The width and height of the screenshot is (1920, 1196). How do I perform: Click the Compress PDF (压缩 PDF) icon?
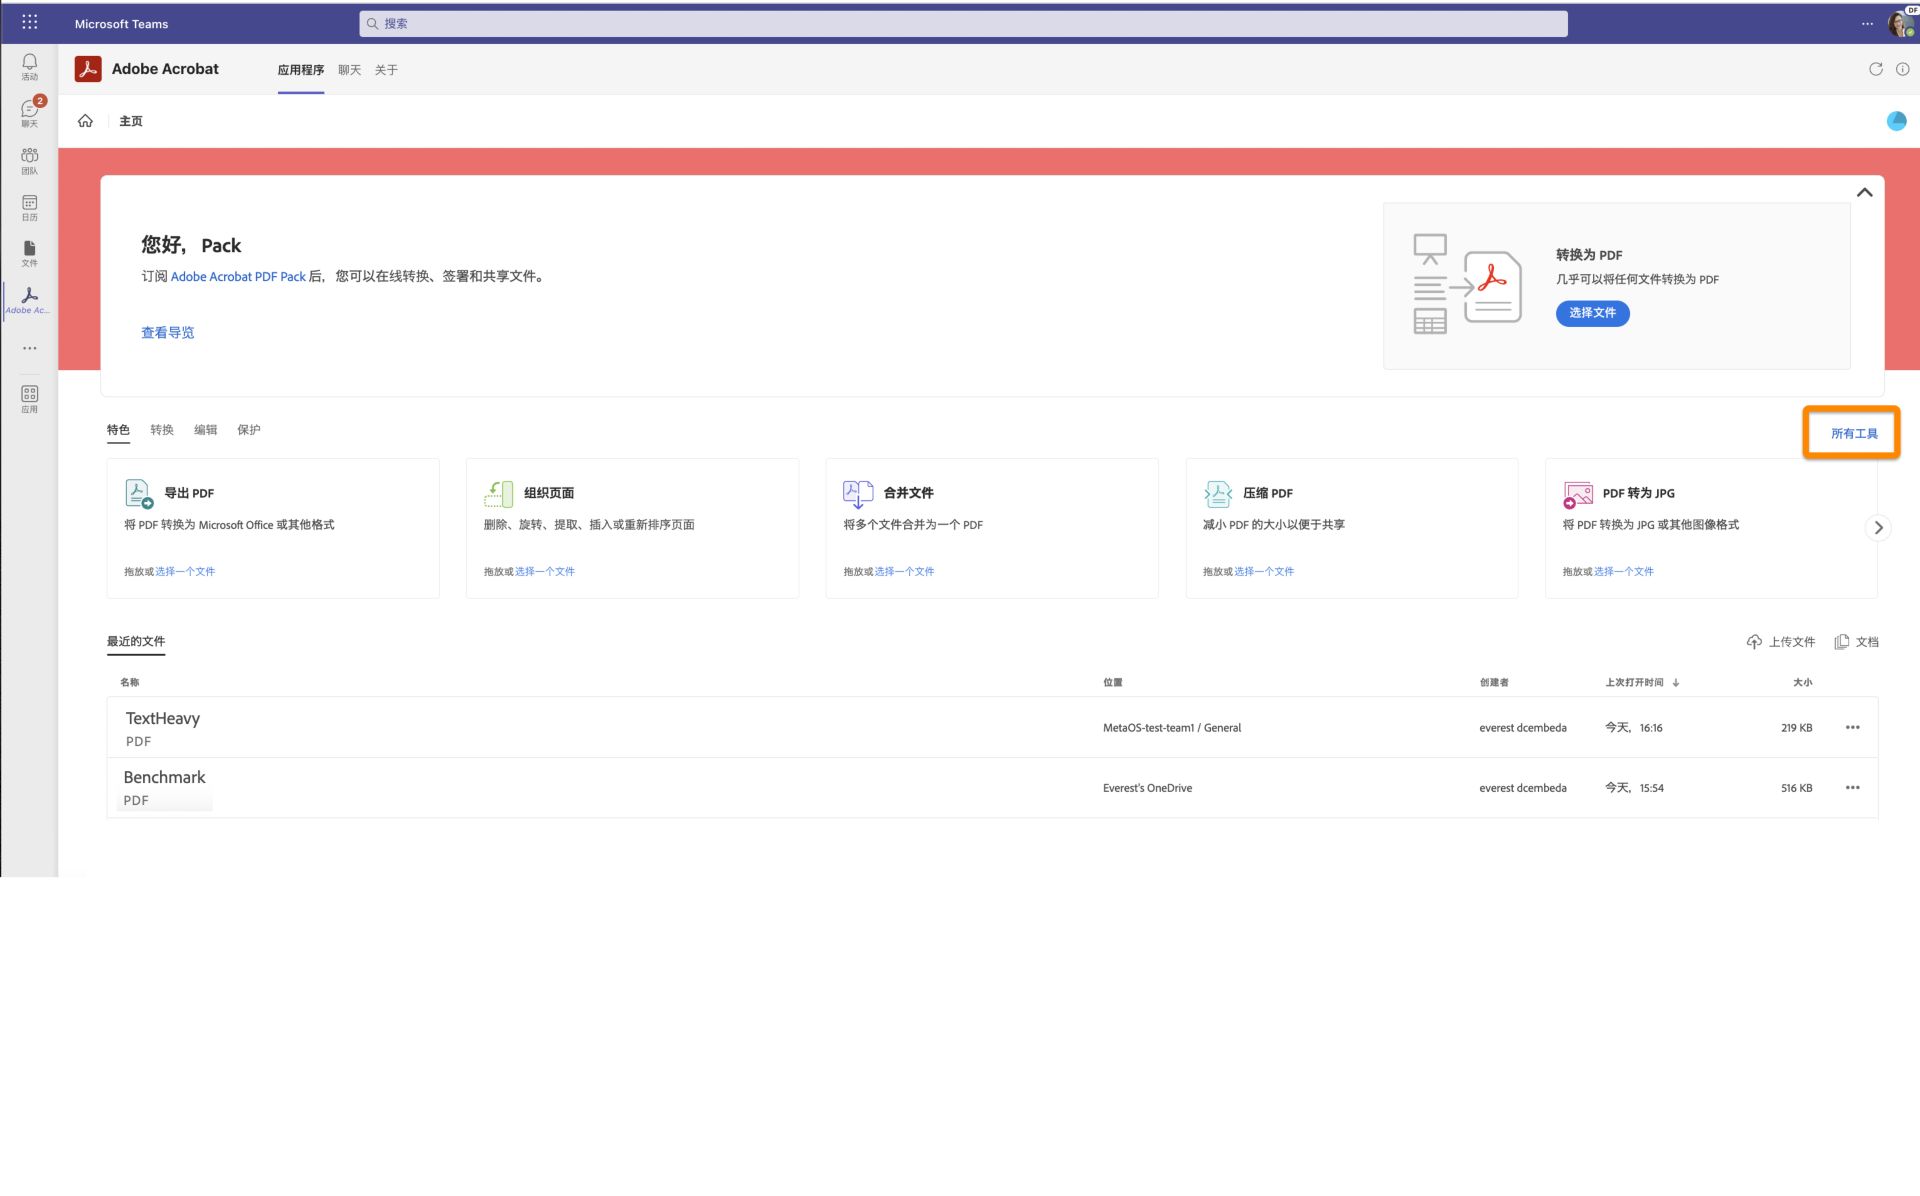pyautogui.click(x=1217, y=493)
